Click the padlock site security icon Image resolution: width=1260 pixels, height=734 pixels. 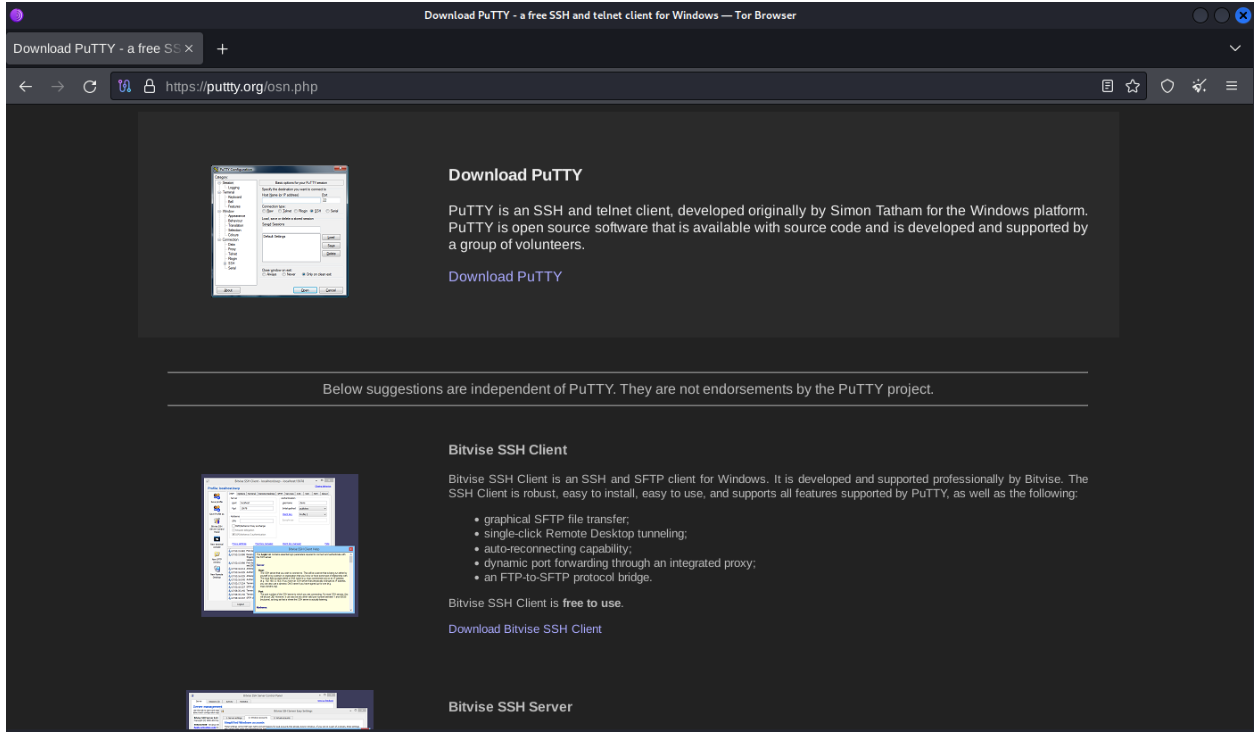click(x=150, y=87)
